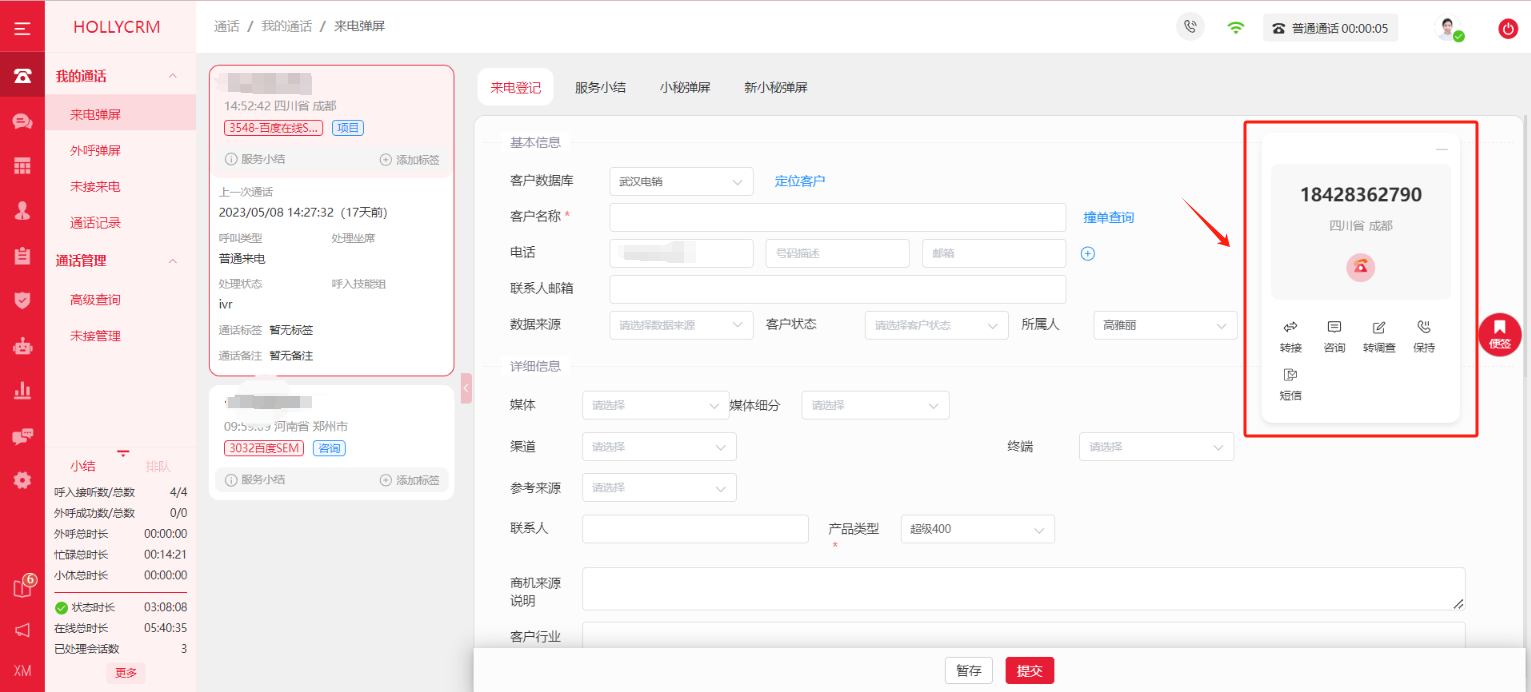Screen dimensions: 1531x692
Task: Click the red power logout button
Action: (1508, 29)
